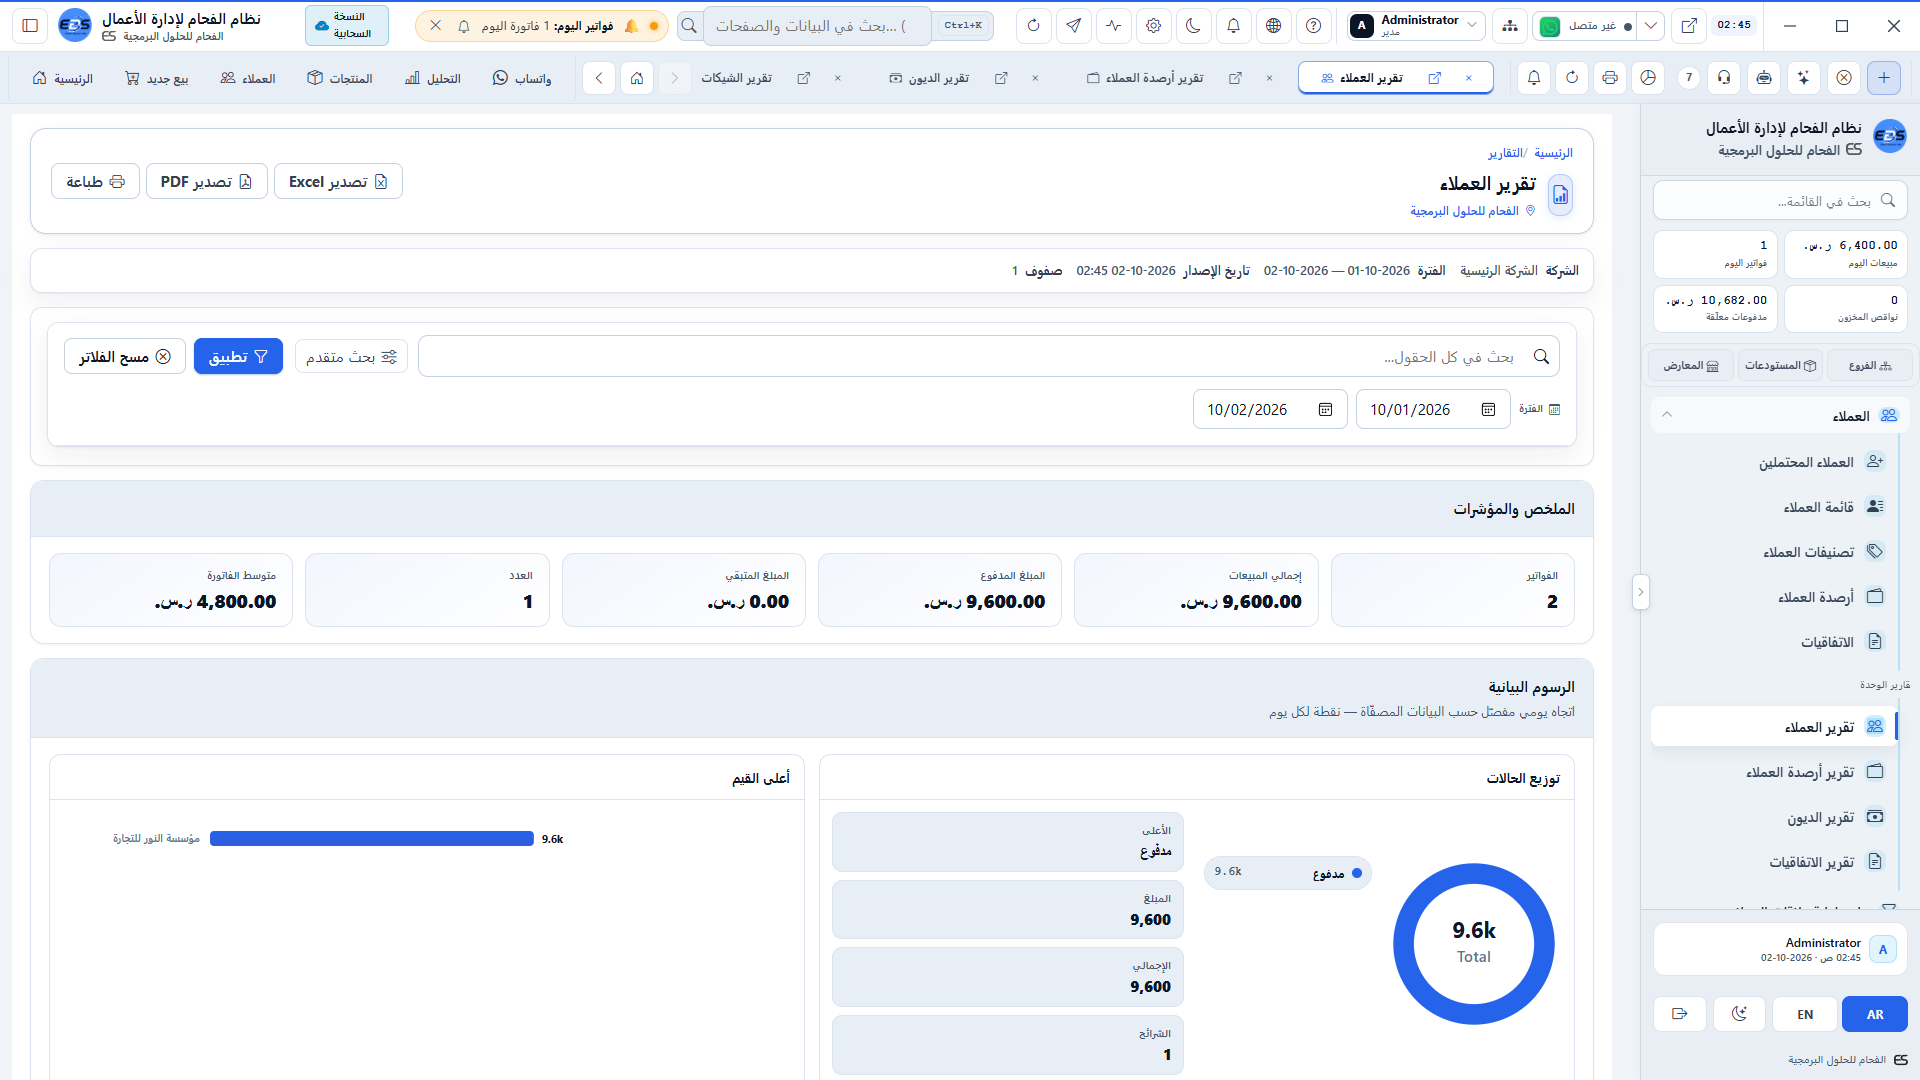Click تصدير Excel button
Viewport: 1920px width, 1080px height.
click(x=338, y=181)
